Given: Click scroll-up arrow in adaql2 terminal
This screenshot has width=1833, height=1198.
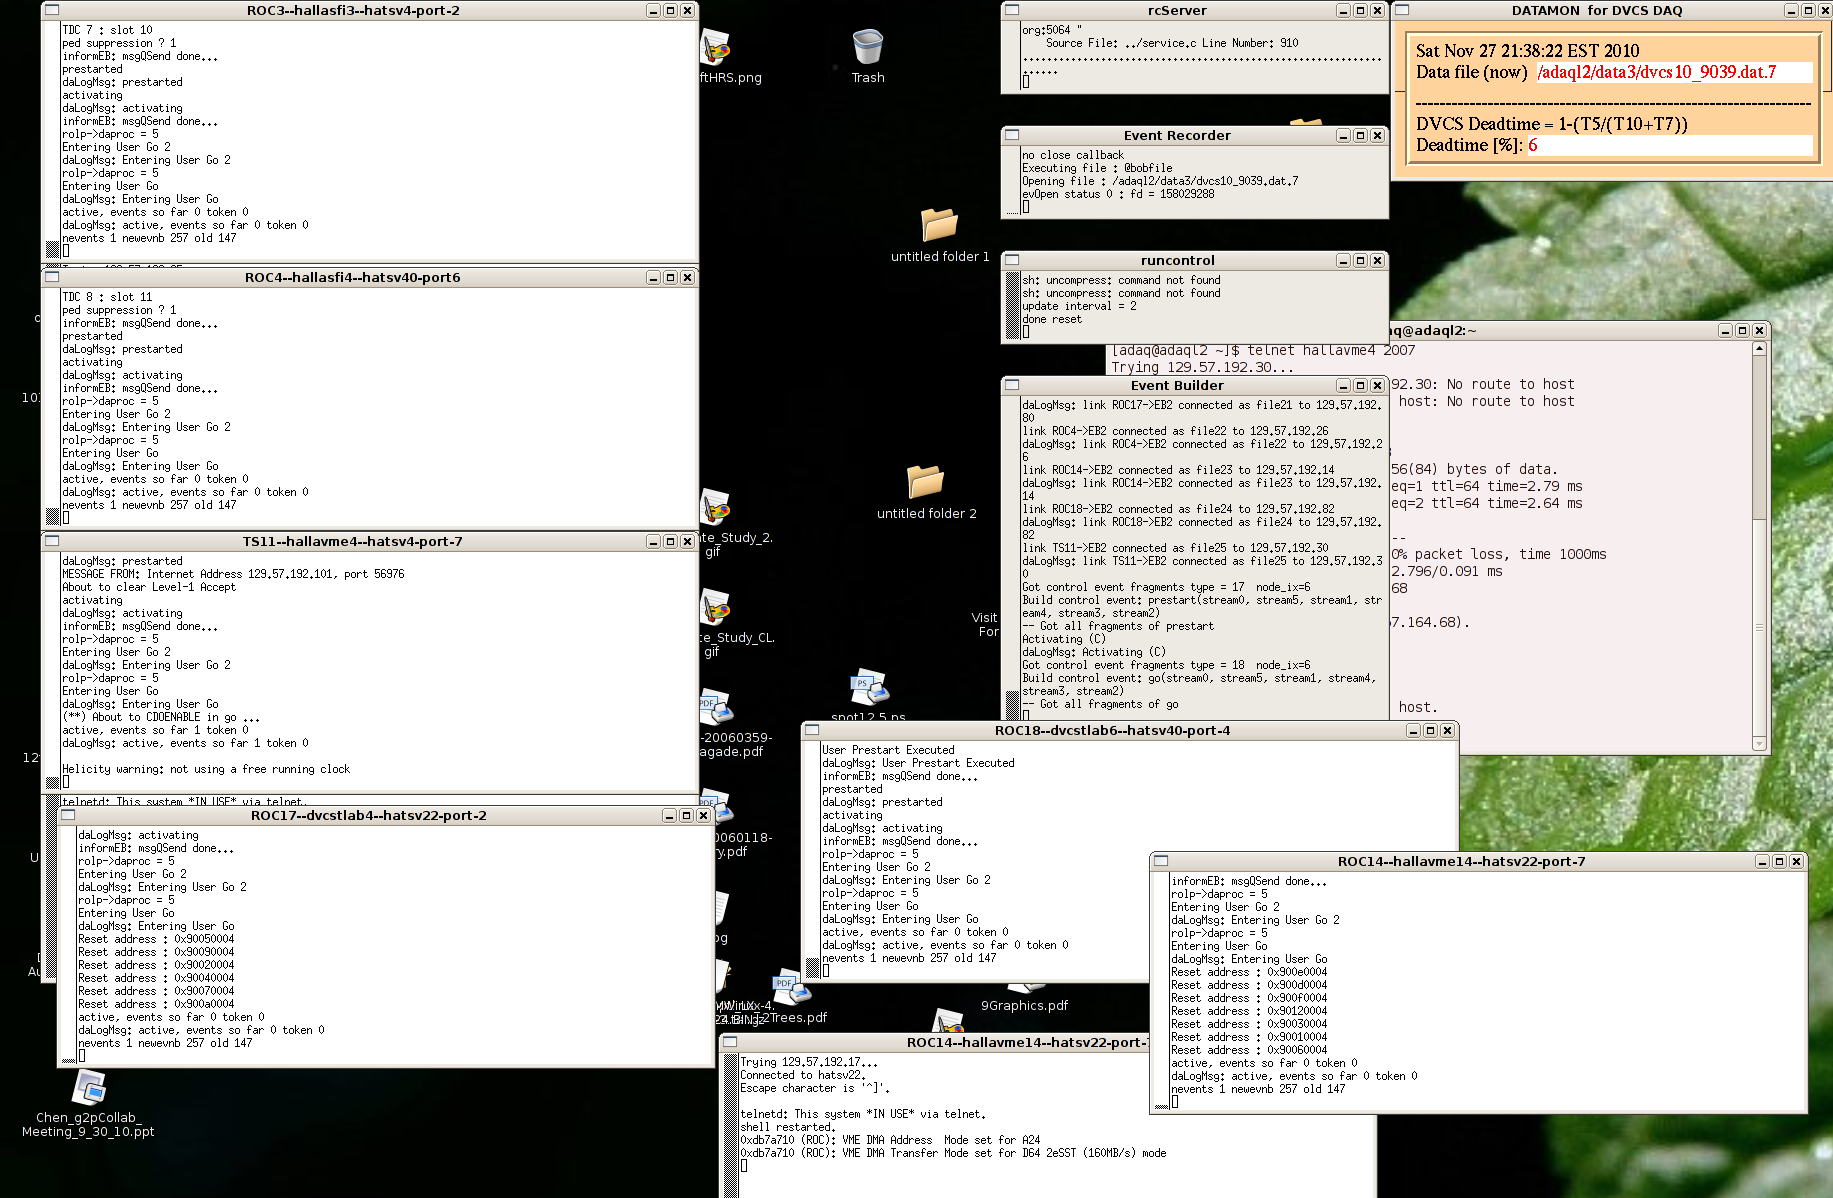Looking at the screenshot, I should 1759,348.
